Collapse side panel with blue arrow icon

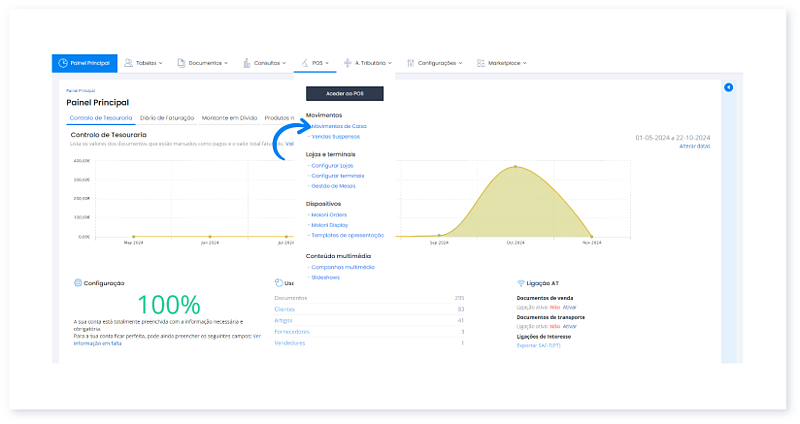point(728,88)
